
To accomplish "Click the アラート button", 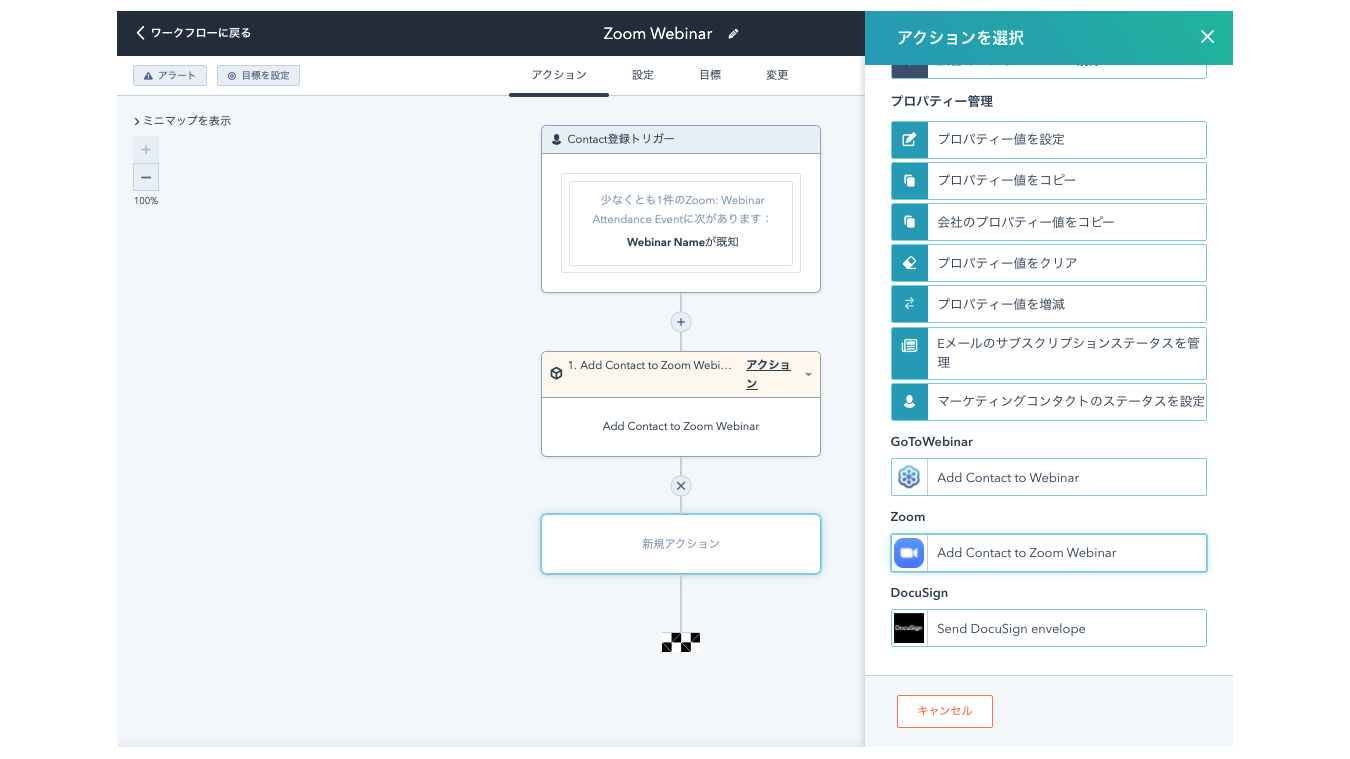I will [x=170, y=75].
